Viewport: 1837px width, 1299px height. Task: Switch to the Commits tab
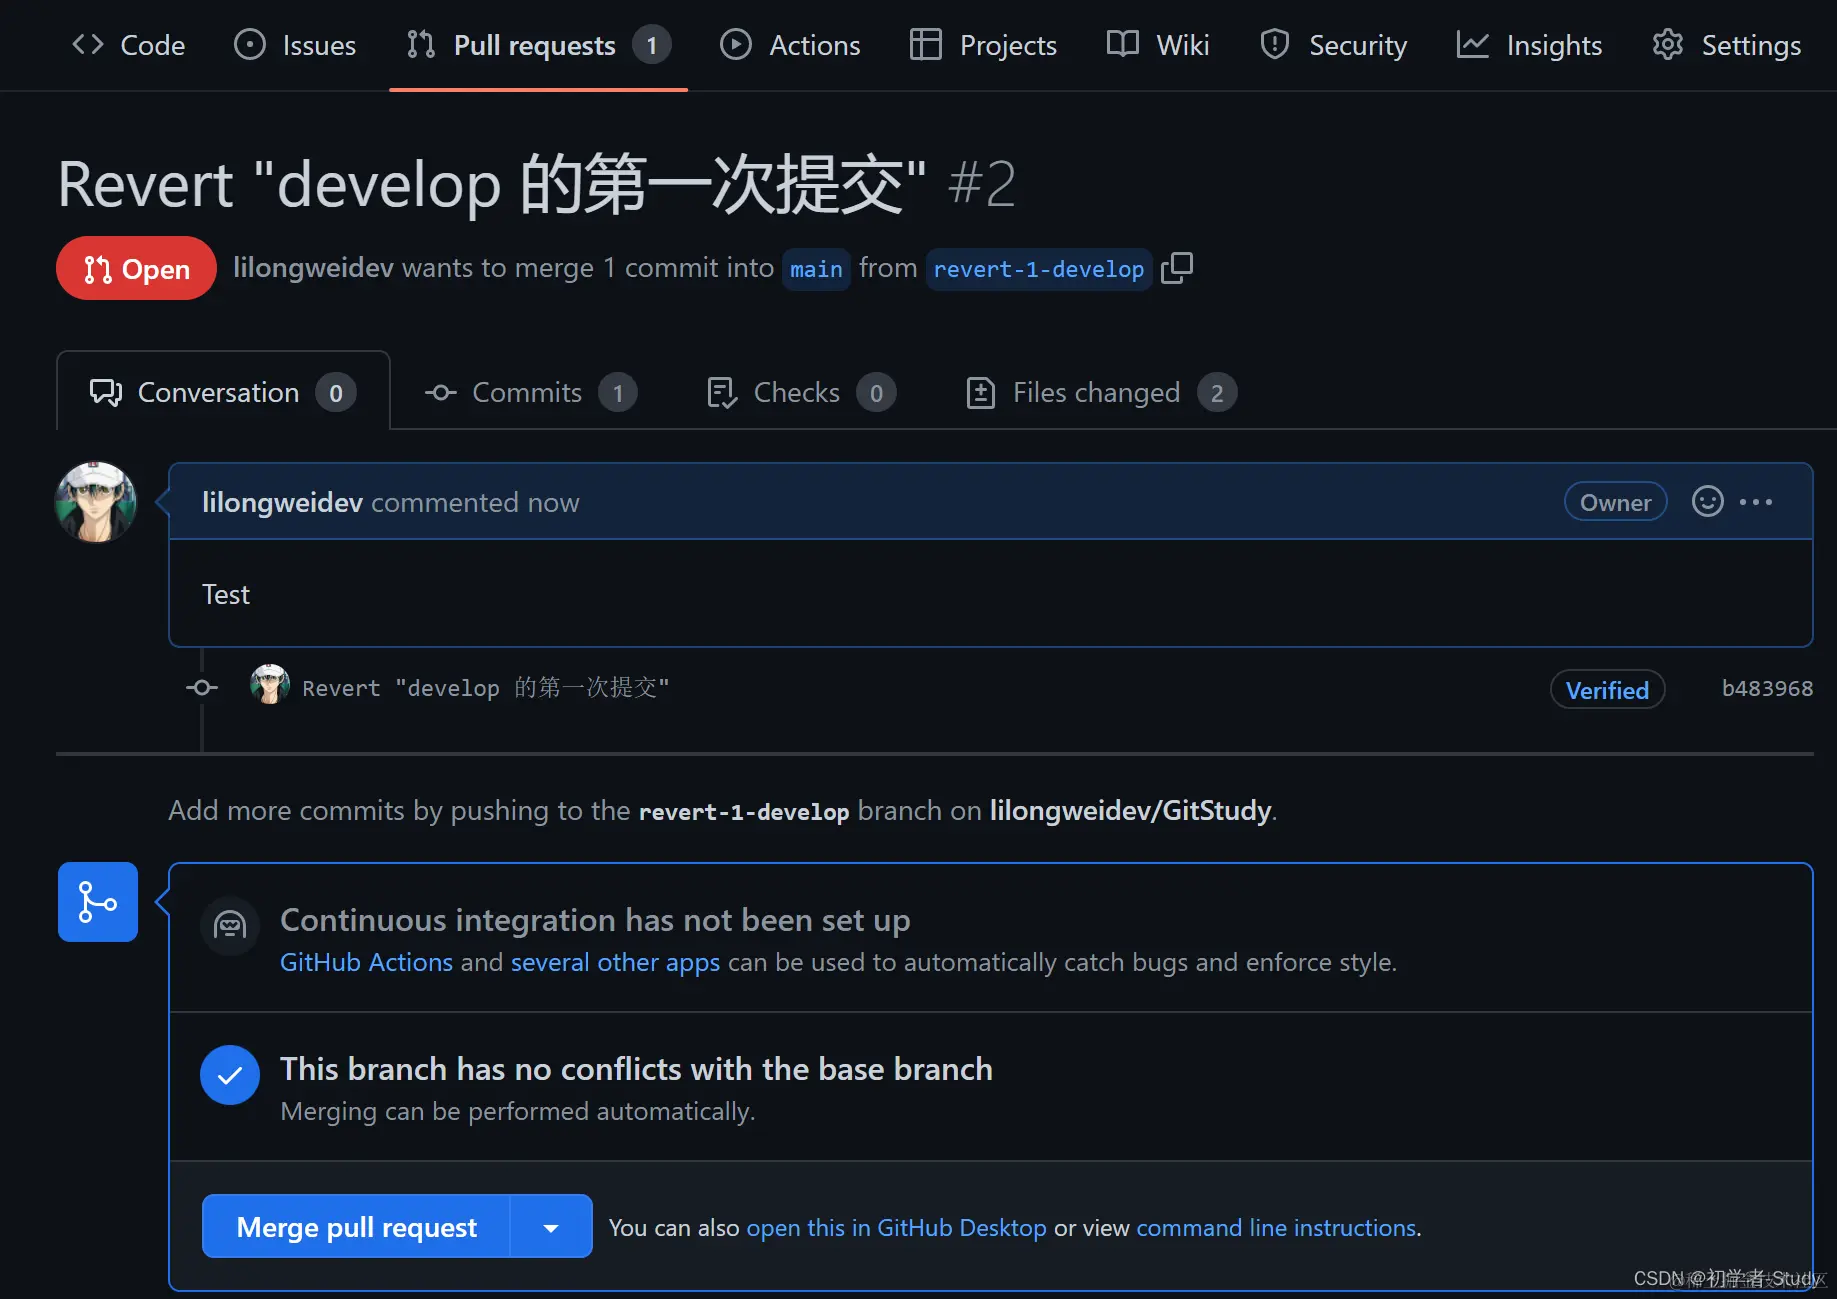click(527, 392)
